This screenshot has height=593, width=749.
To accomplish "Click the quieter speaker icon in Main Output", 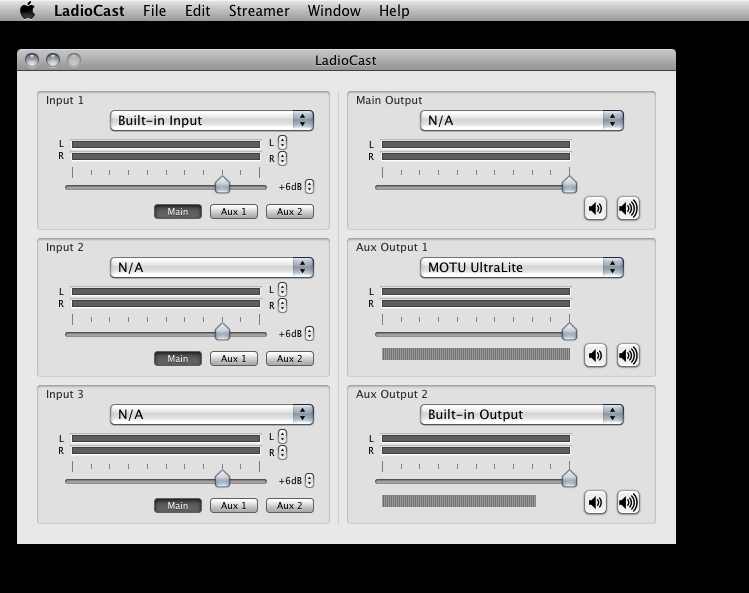I will click(595, 208).
